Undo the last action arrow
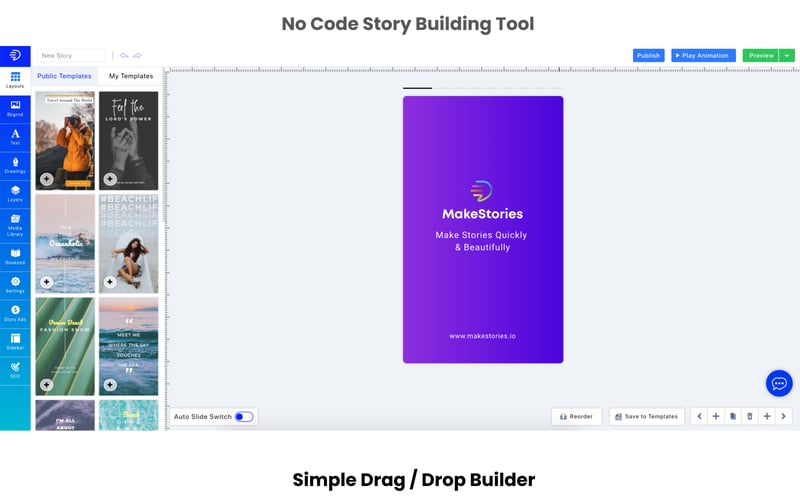 tap(124, 55)
